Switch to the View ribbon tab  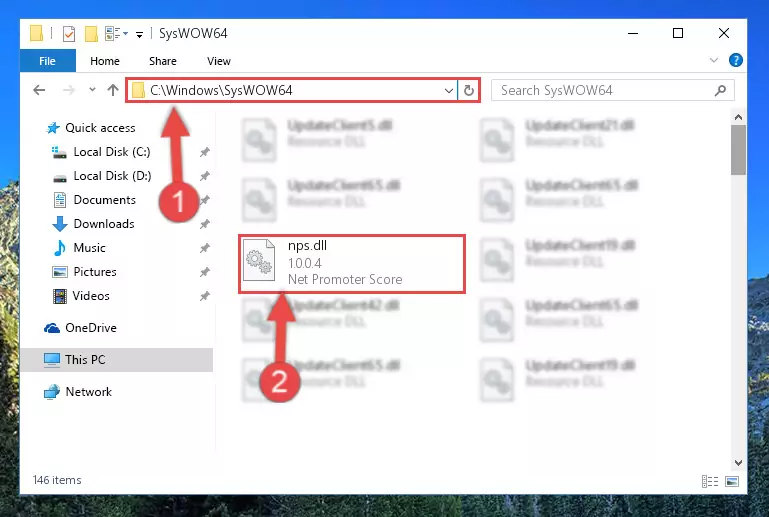[219, 61]
